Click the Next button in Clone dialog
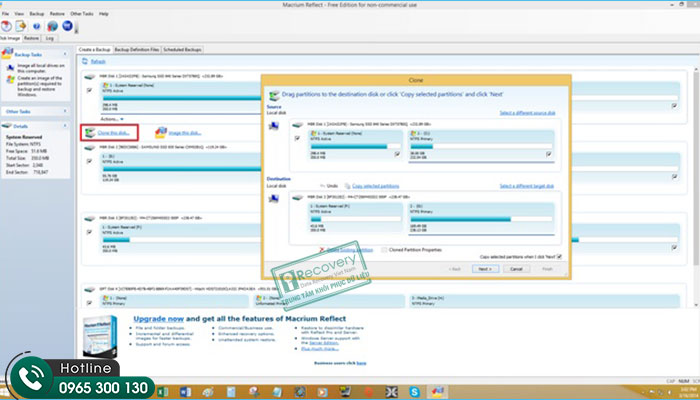 [485, 269]
